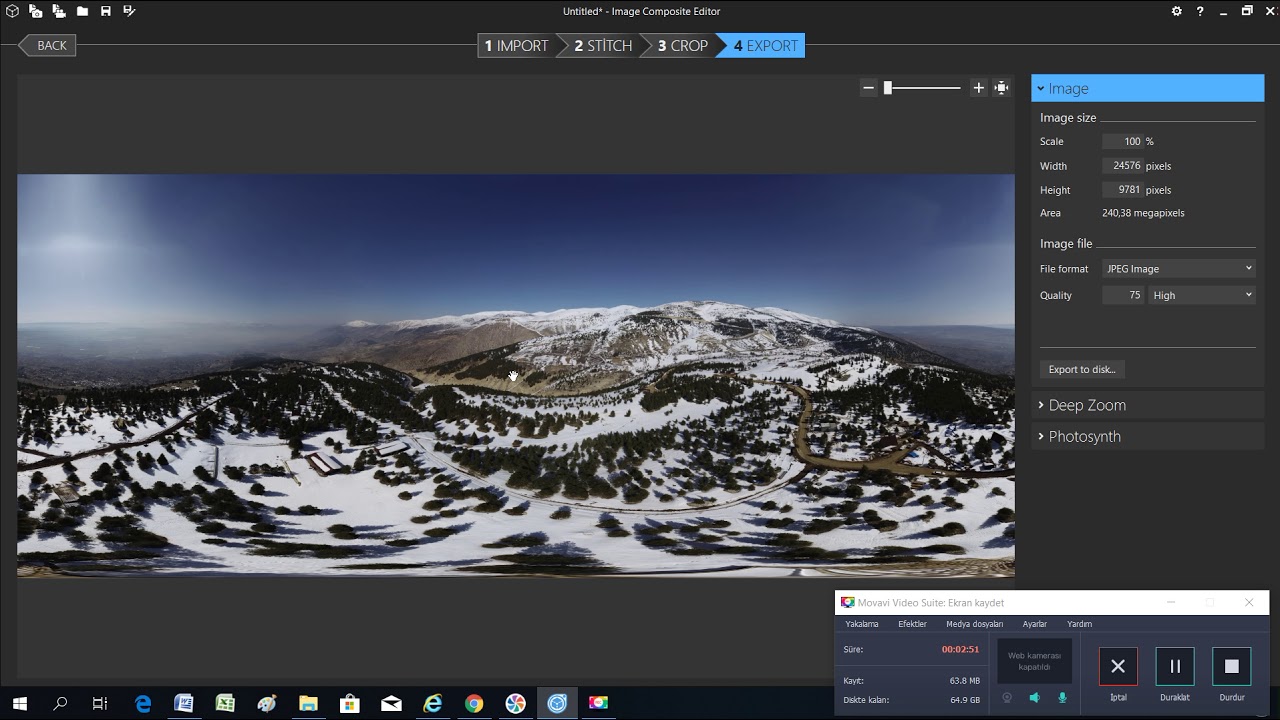Open Ayarlar menu in Movavi
The width and height of the screenshot is (1280, 720).
click(x=1035, y=624)
